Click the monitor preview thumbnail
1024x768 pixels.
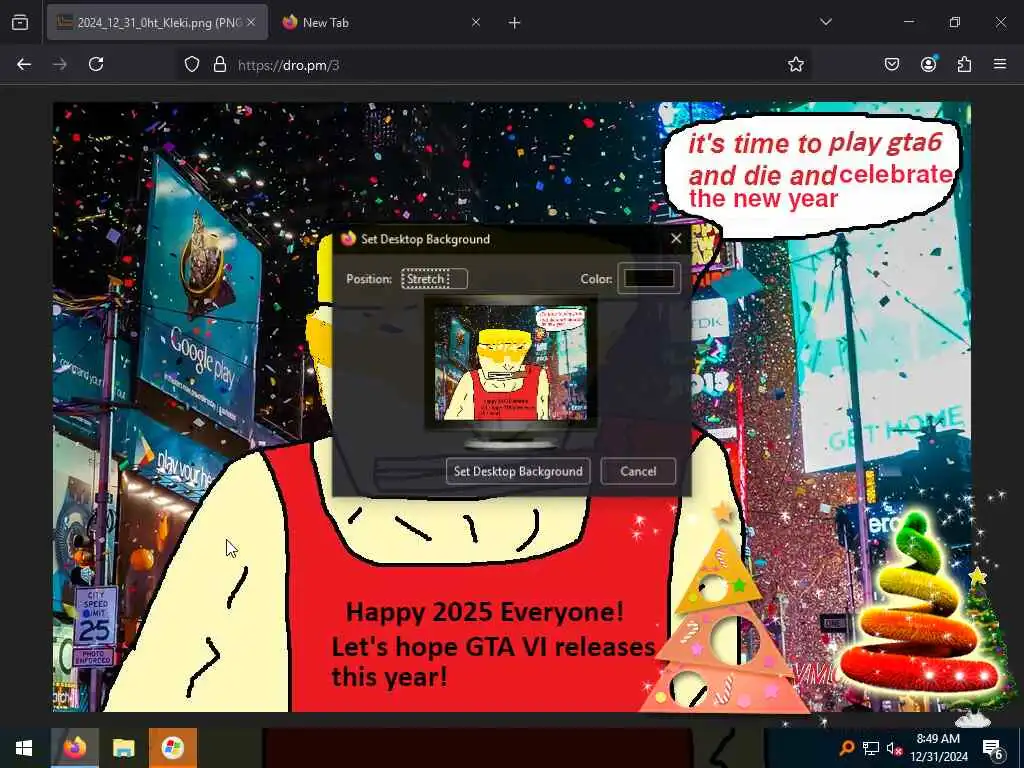tap(511, 362)
